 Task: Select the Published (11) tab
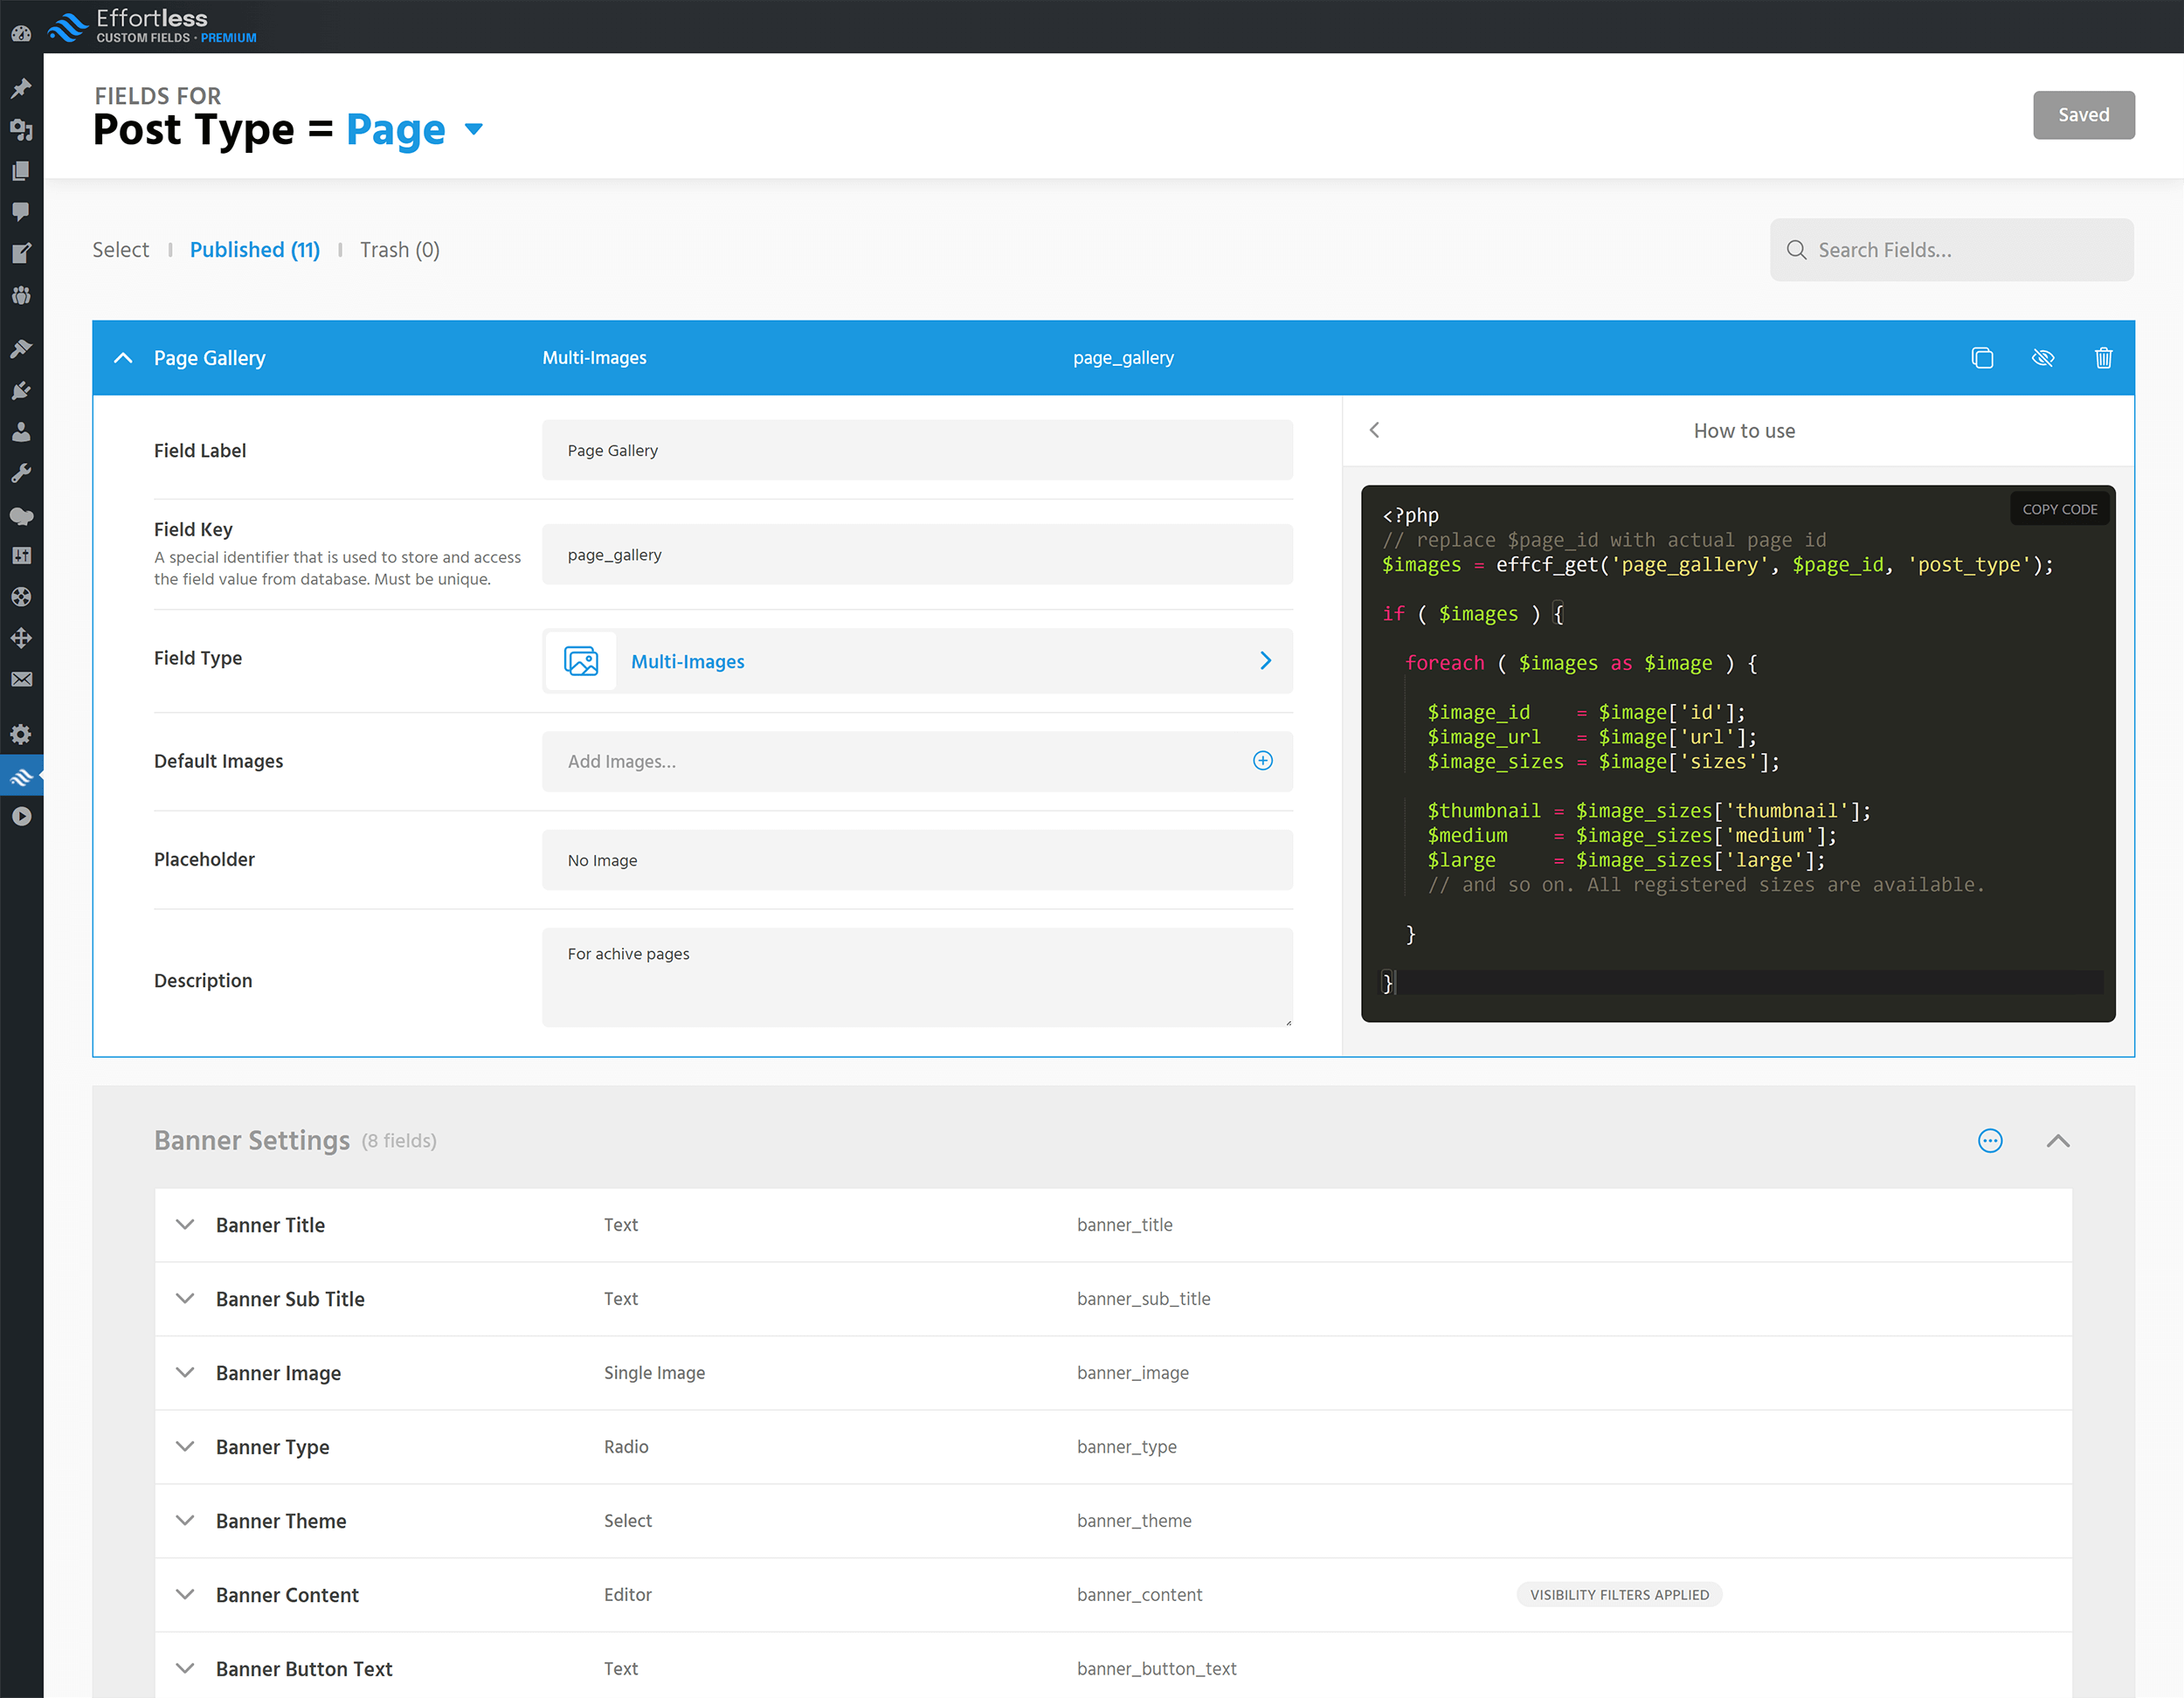tap(255, 250)
